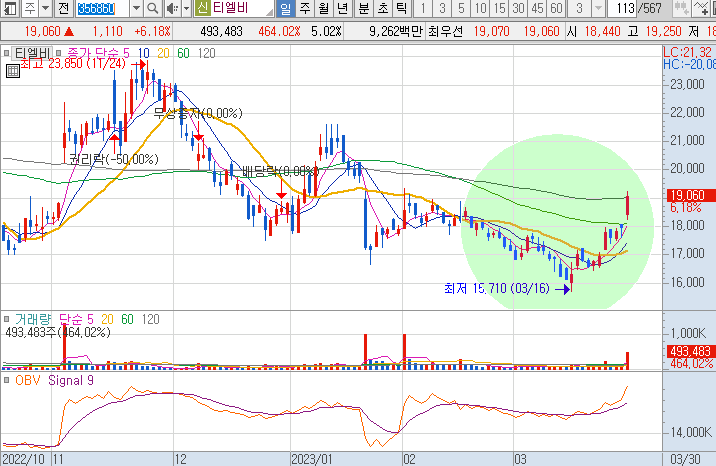This screenshot has width=716, height=466.
Task: Choose interval button 15
Action: (500, 8)
